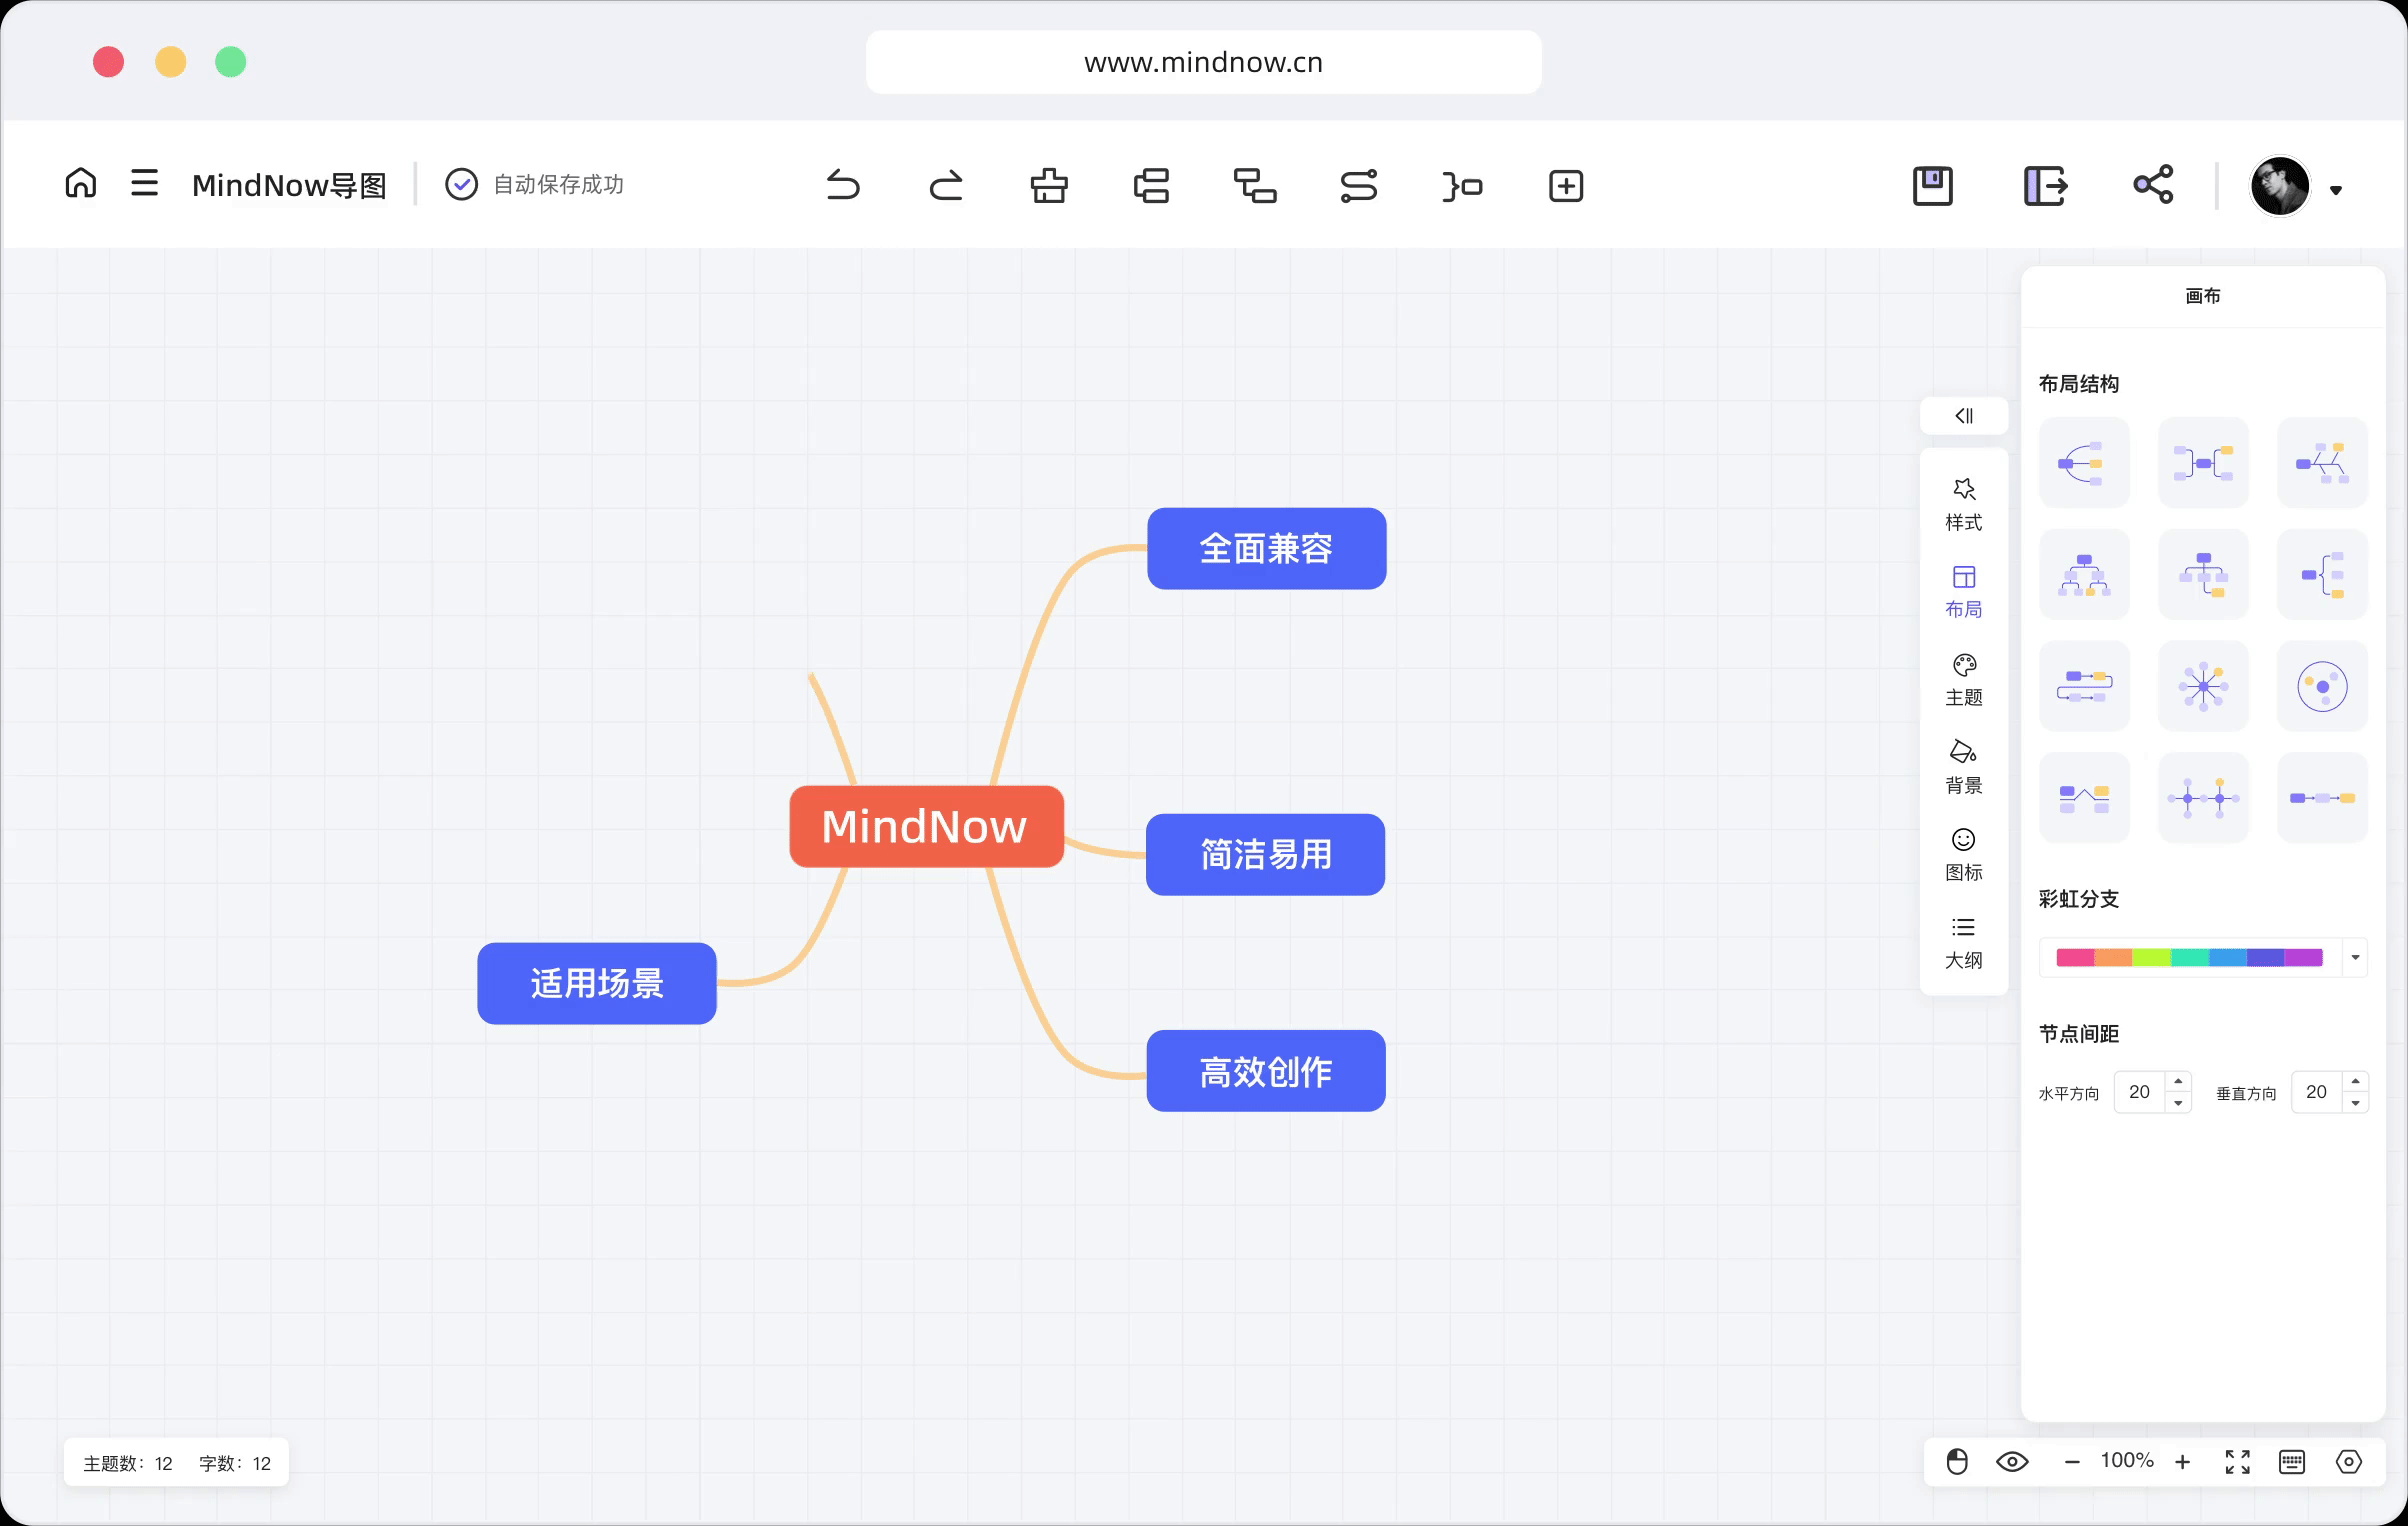Click the 垂直方向 spacing input field

point(2317,1092)
